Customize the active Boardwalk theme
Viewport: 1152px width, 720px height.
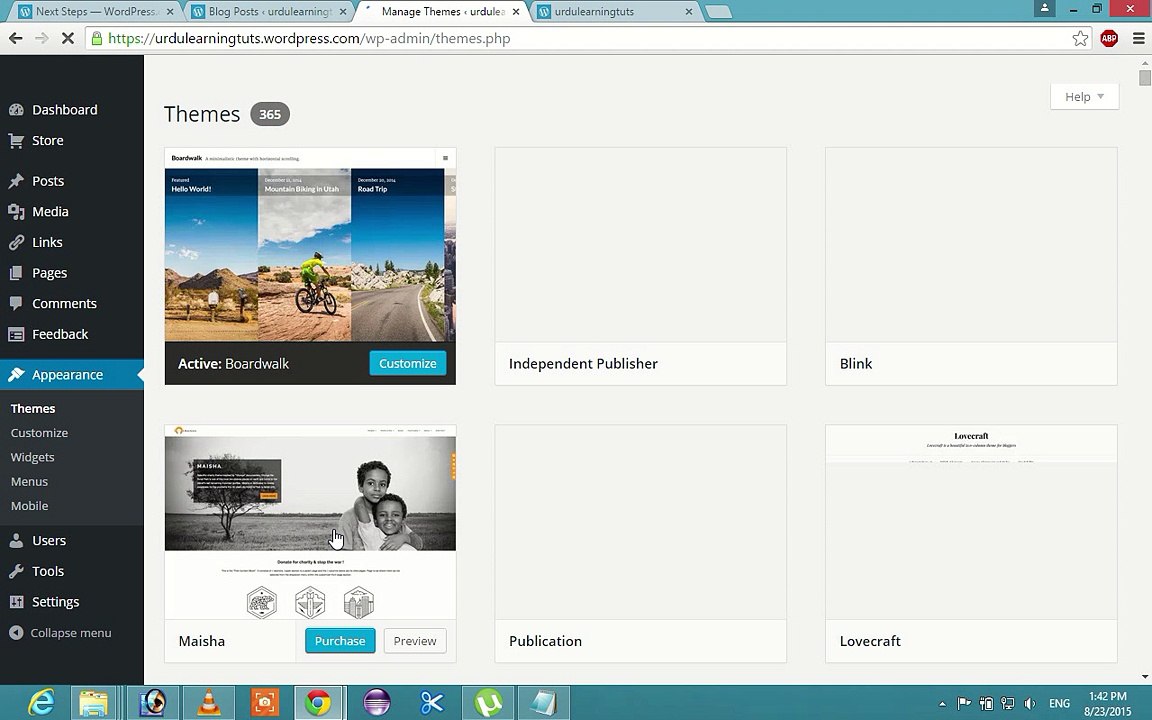tap(408, 364)
